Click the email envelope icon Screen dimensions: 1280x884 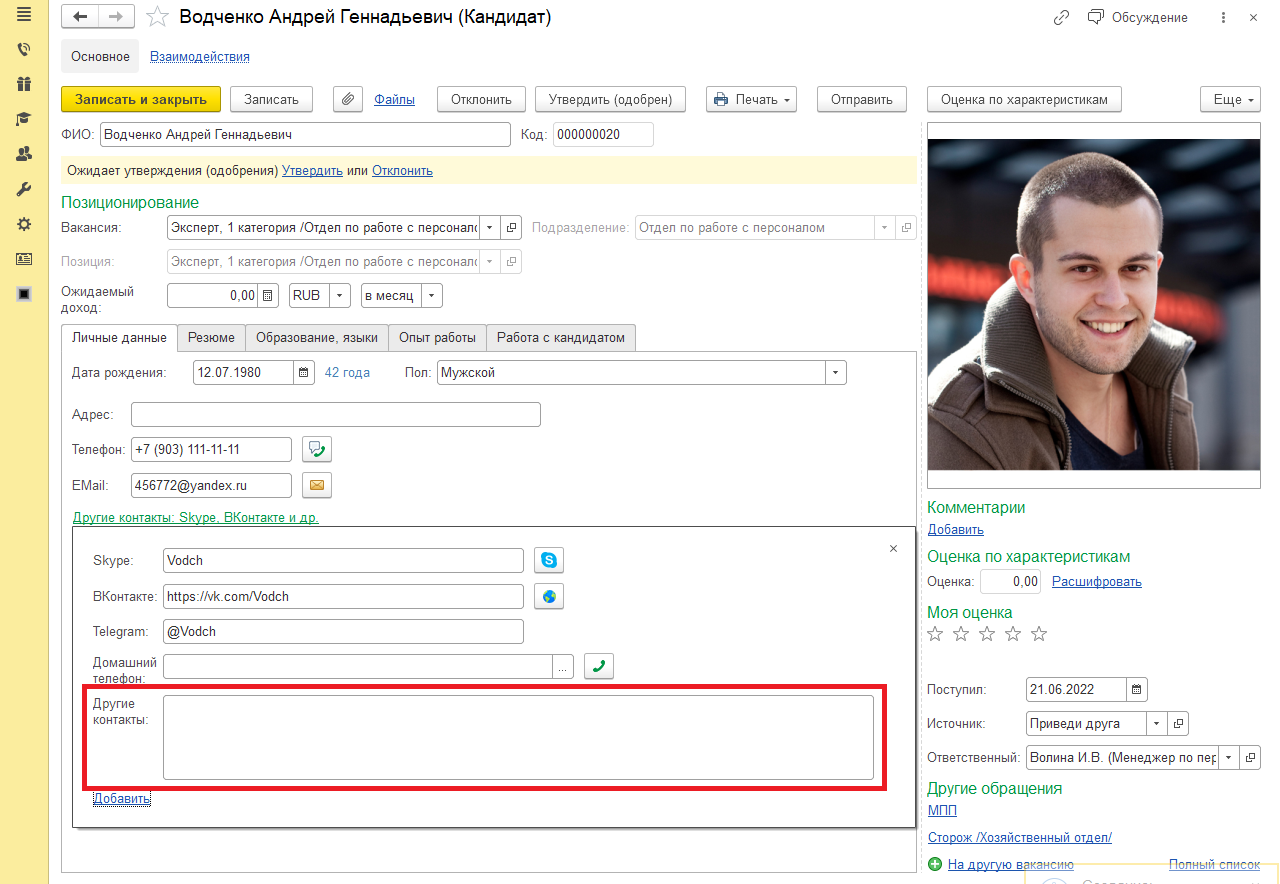tap(316, 486)
